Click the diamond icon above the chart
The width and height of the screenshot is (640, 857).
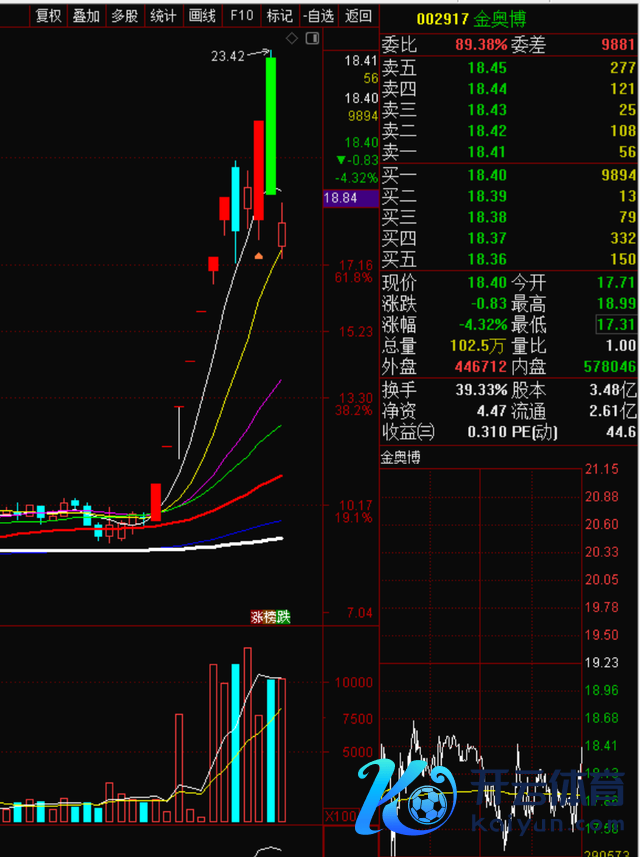pyautogui.click(x=292, y=39)
